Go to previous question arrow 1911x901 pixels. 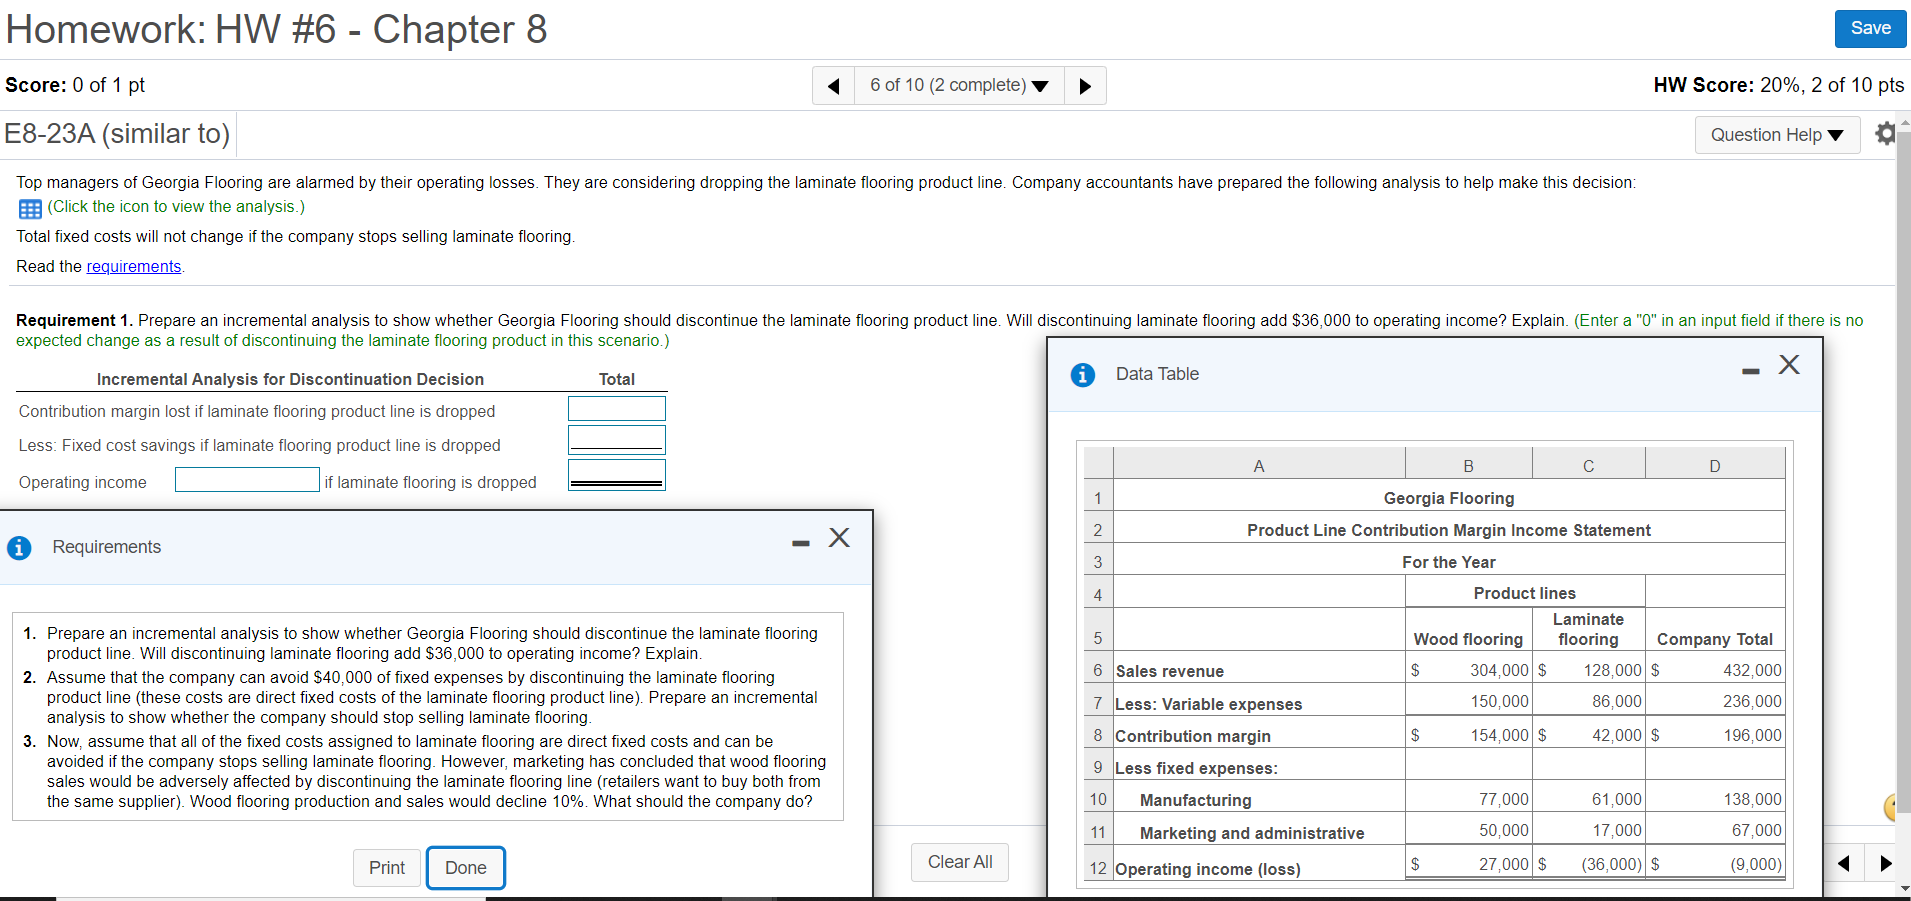tap(834, 85)
